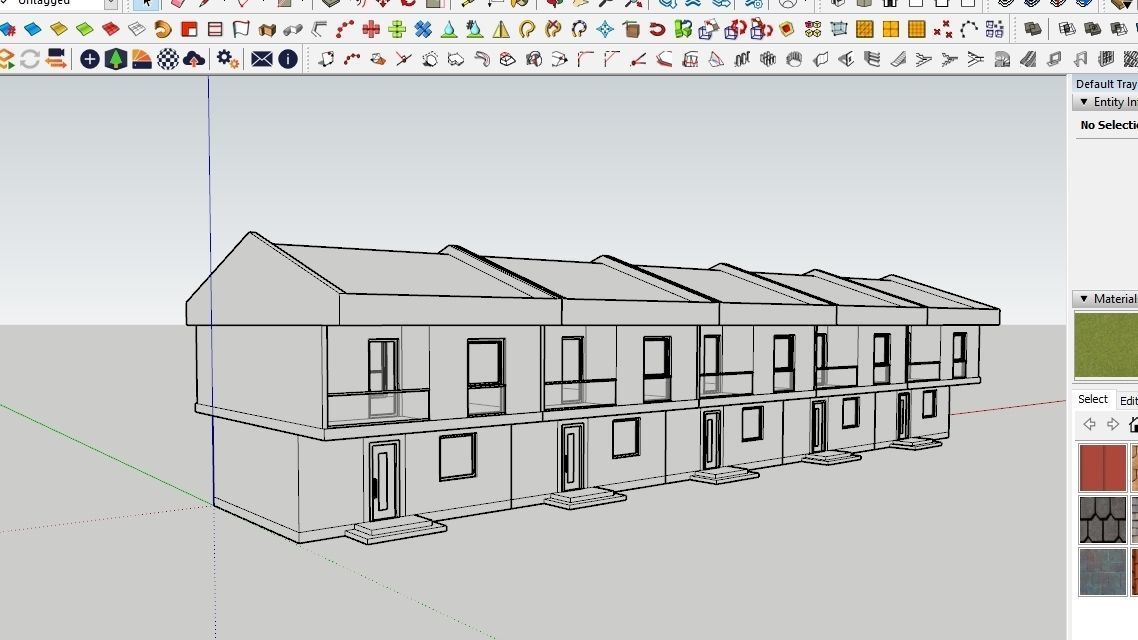
Task: Click the small colored cubes icon
Action: click(x=813, y=29)
